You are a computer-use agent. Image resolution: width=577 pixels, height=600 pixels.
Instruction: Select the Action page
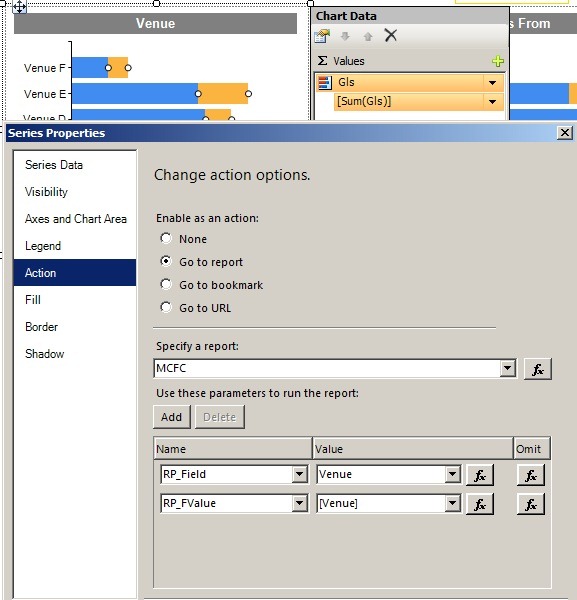click(x=75, y=272)
